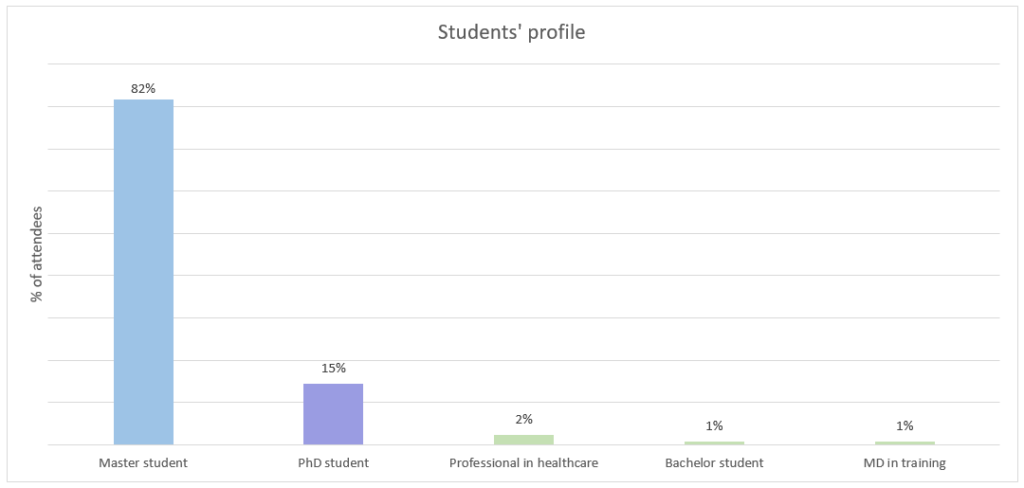Select the "Bachelor student" category label
This screenshot has width=1024, height=488.
(x=714, y=463)
